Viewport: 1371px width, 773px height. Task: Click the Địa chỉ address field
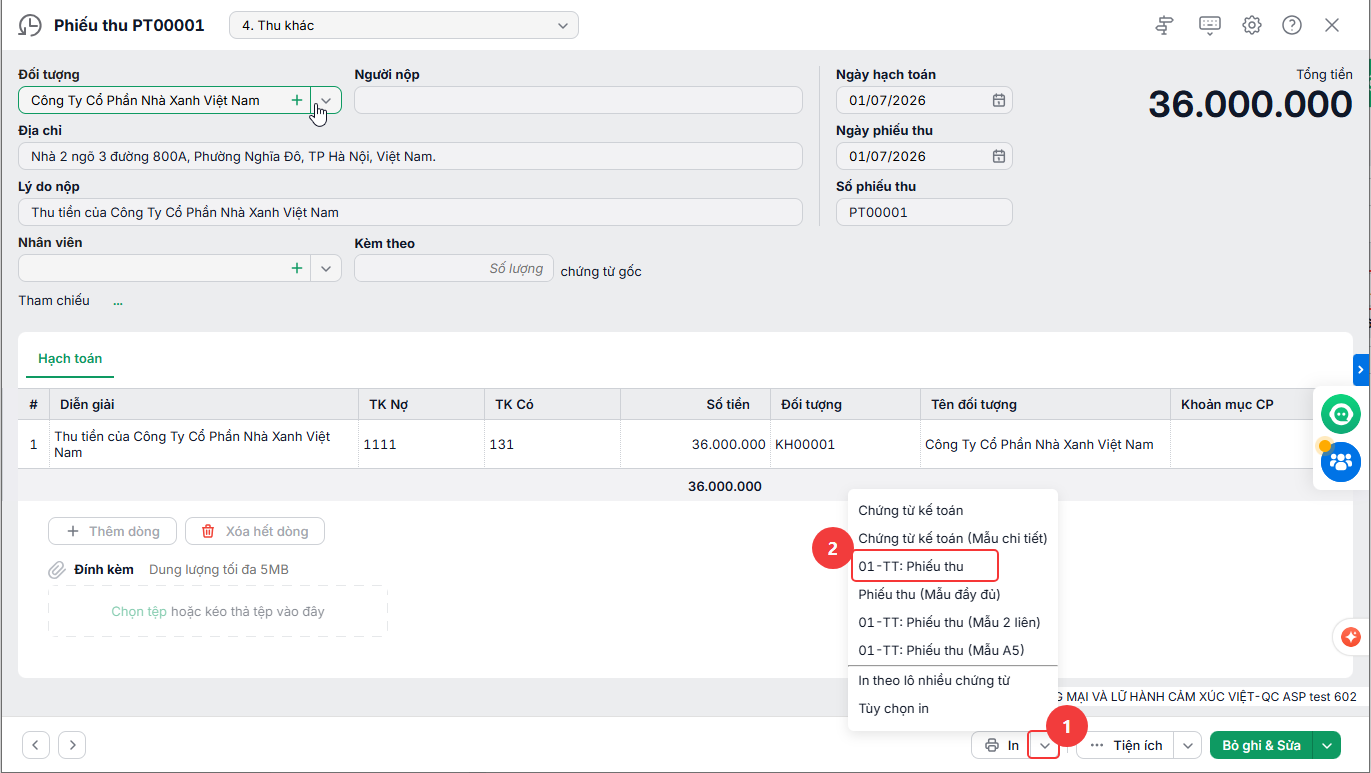tap(410, 156)
